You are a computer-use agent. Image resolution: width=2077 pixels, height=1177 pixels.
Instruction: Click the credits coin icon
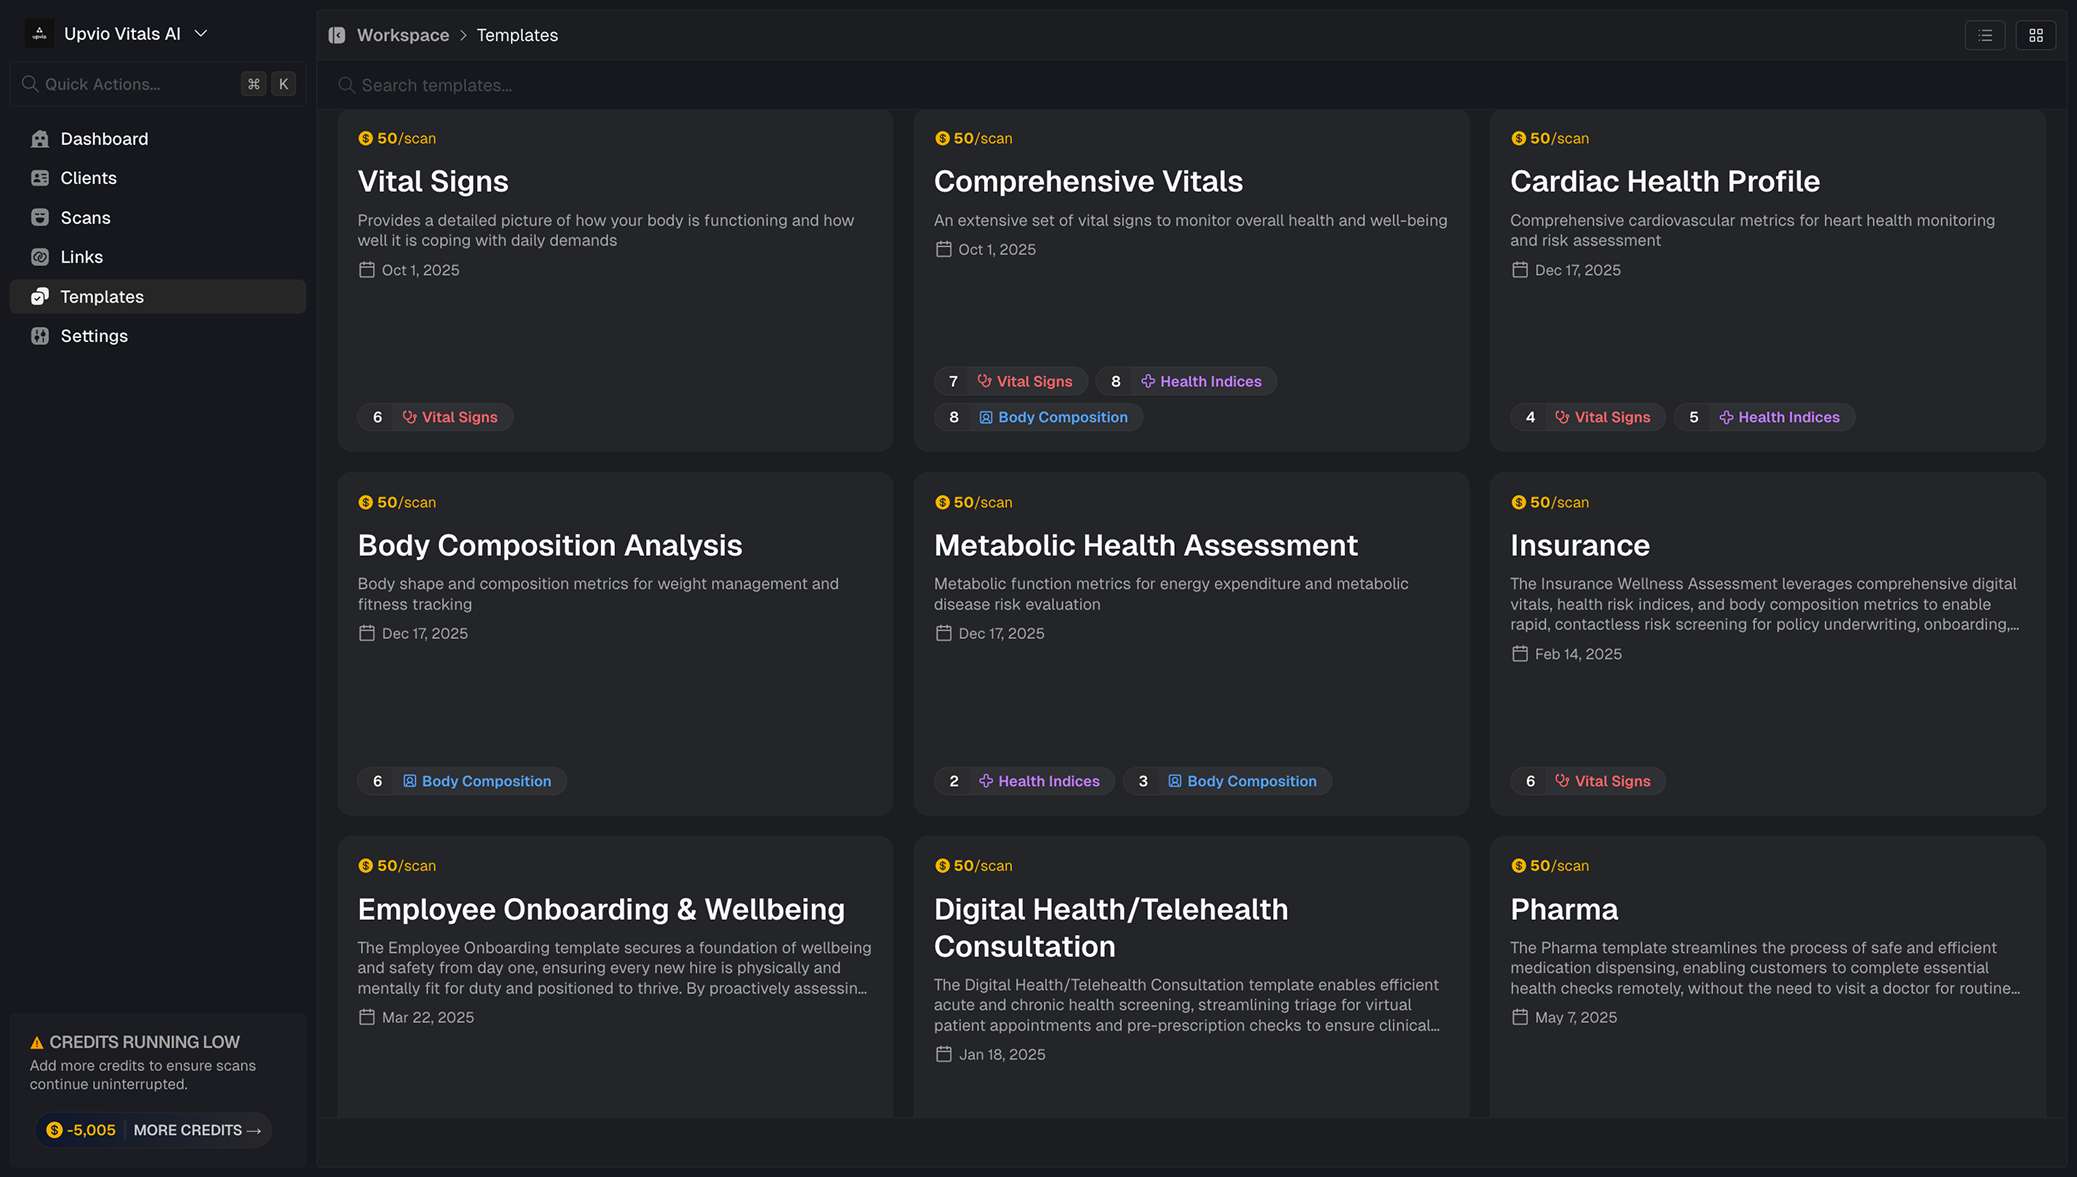click(x=55, y=1130)
